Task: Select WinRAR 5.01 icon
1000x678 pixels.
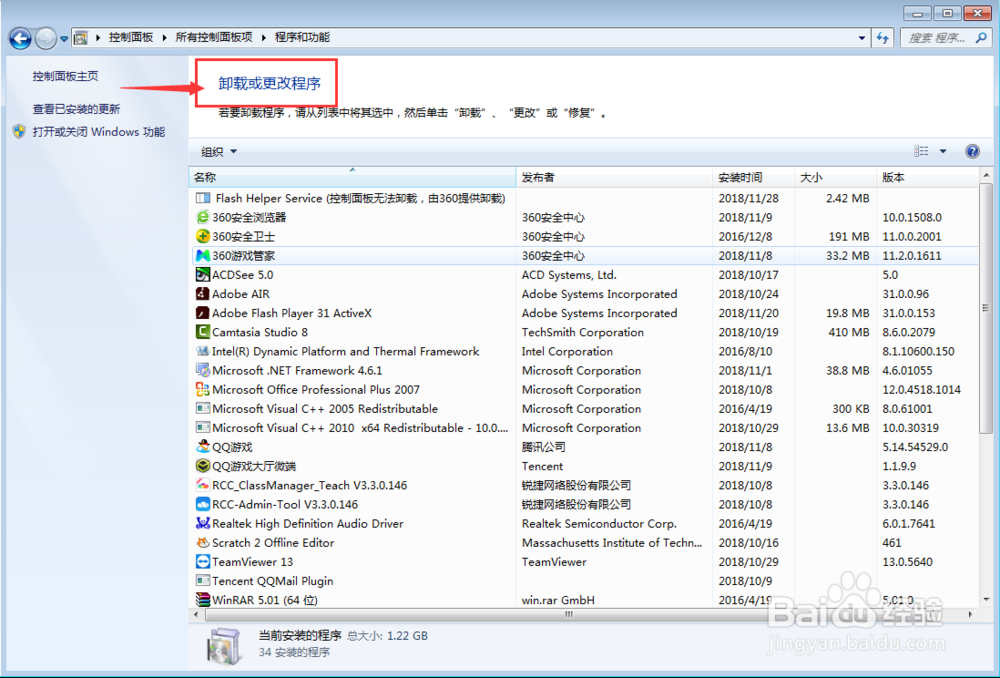Action: (203, 600)
